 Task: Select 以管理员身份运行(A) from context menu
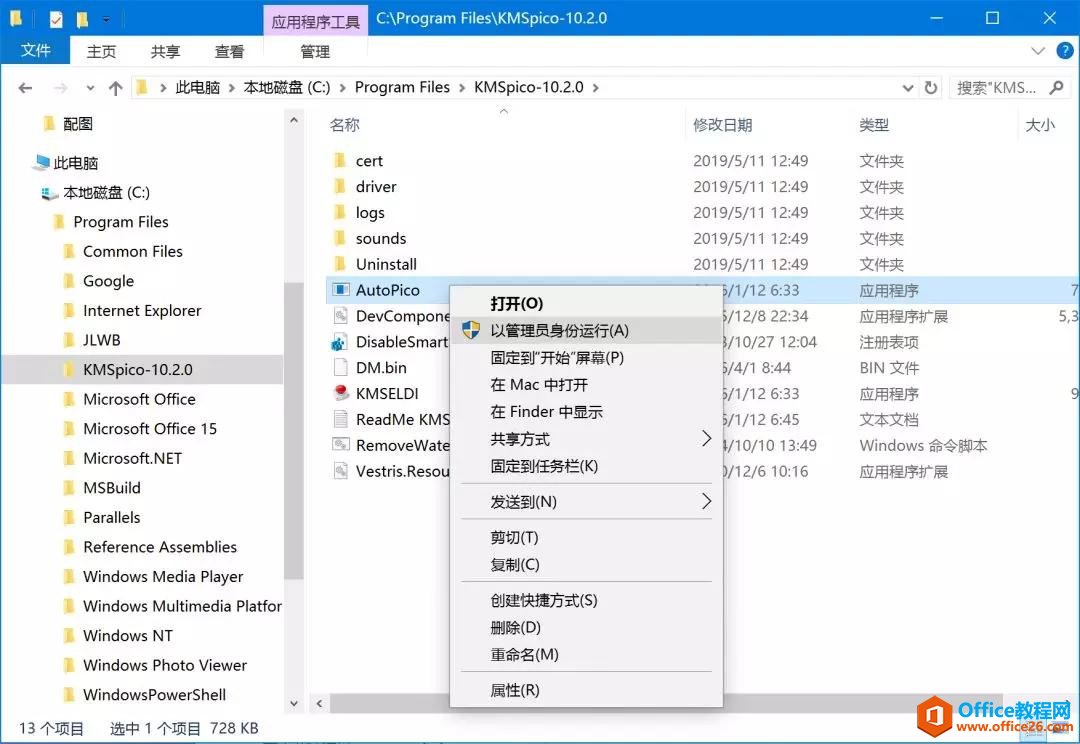tap(559, 331)
